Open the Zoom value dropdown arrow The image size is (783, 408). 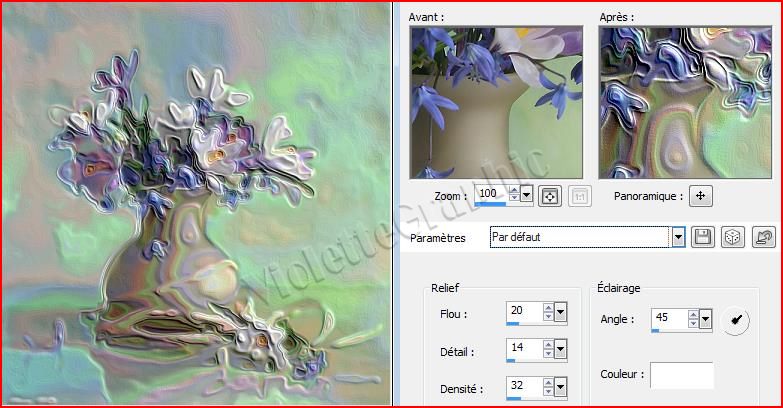coord(527,195)
